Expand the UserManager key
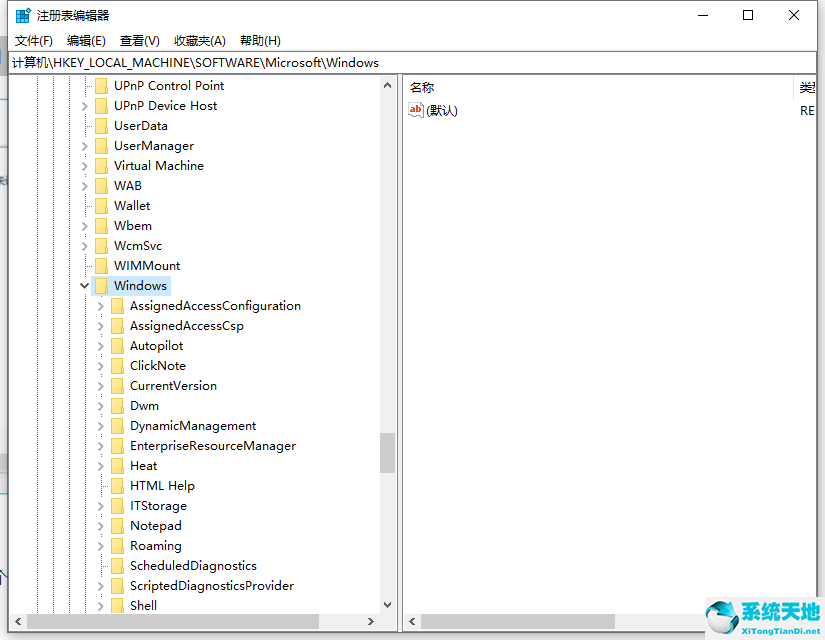This screenshot has height=640, width=825. [84, 145]
